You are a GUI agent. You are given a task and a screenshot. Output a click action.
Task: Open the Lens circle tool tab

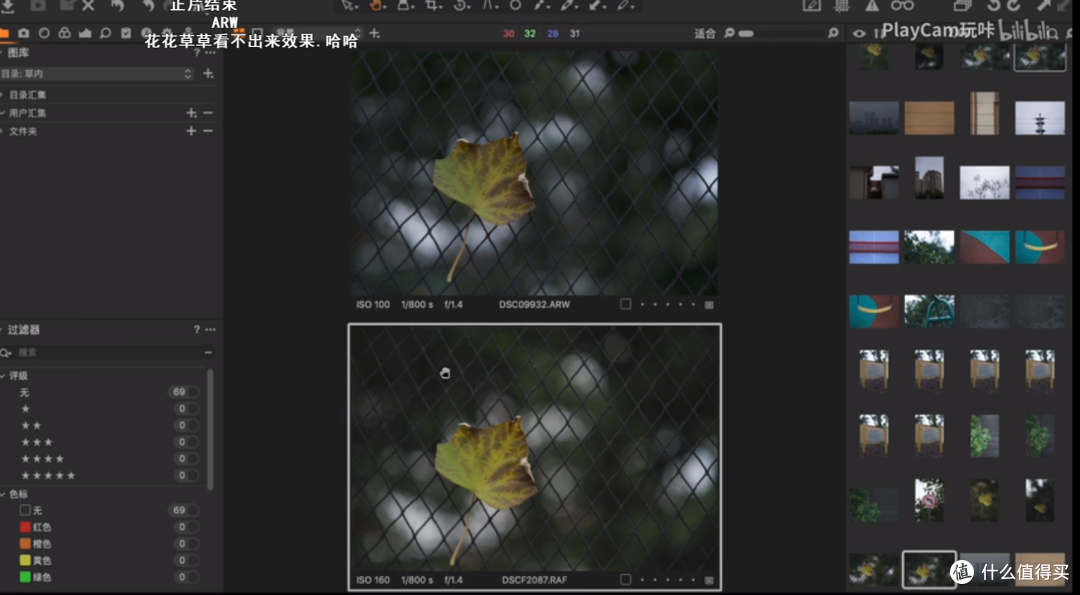[x=44, y=33]
